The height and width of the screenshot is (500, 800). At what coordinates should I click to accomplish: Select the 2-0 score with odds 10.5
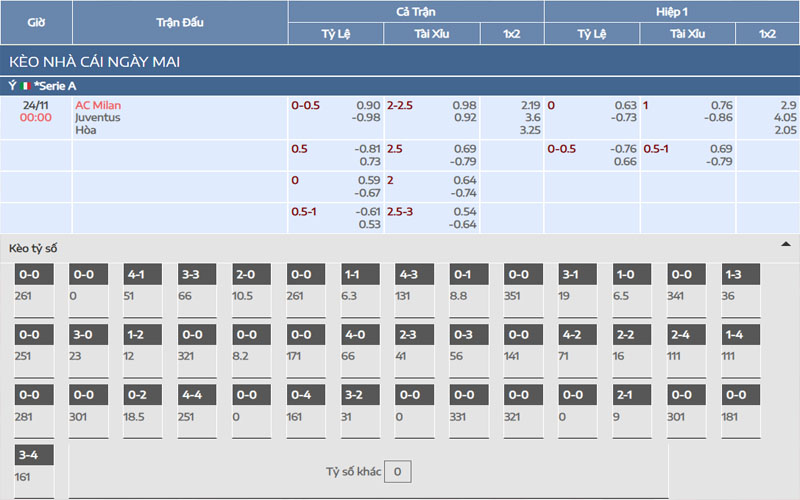point(251,275)
